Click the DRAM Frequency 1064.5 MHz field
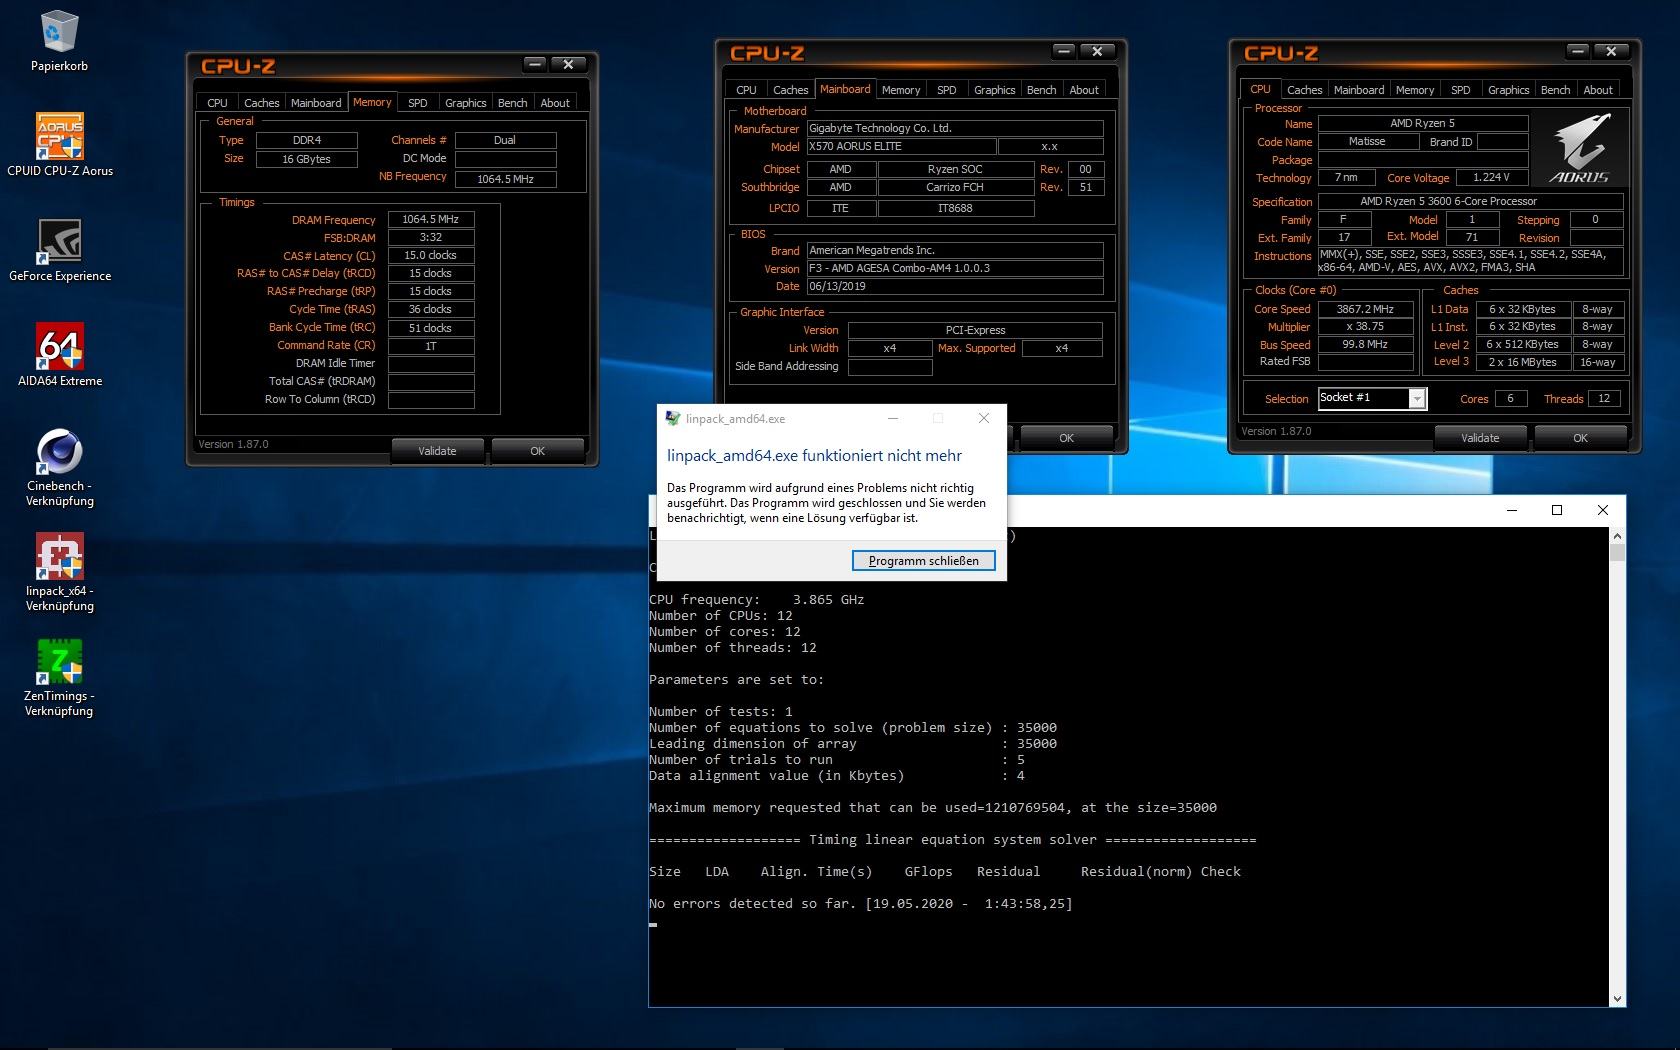This screenshot has width=1680, height=1050. pos(431,219)
